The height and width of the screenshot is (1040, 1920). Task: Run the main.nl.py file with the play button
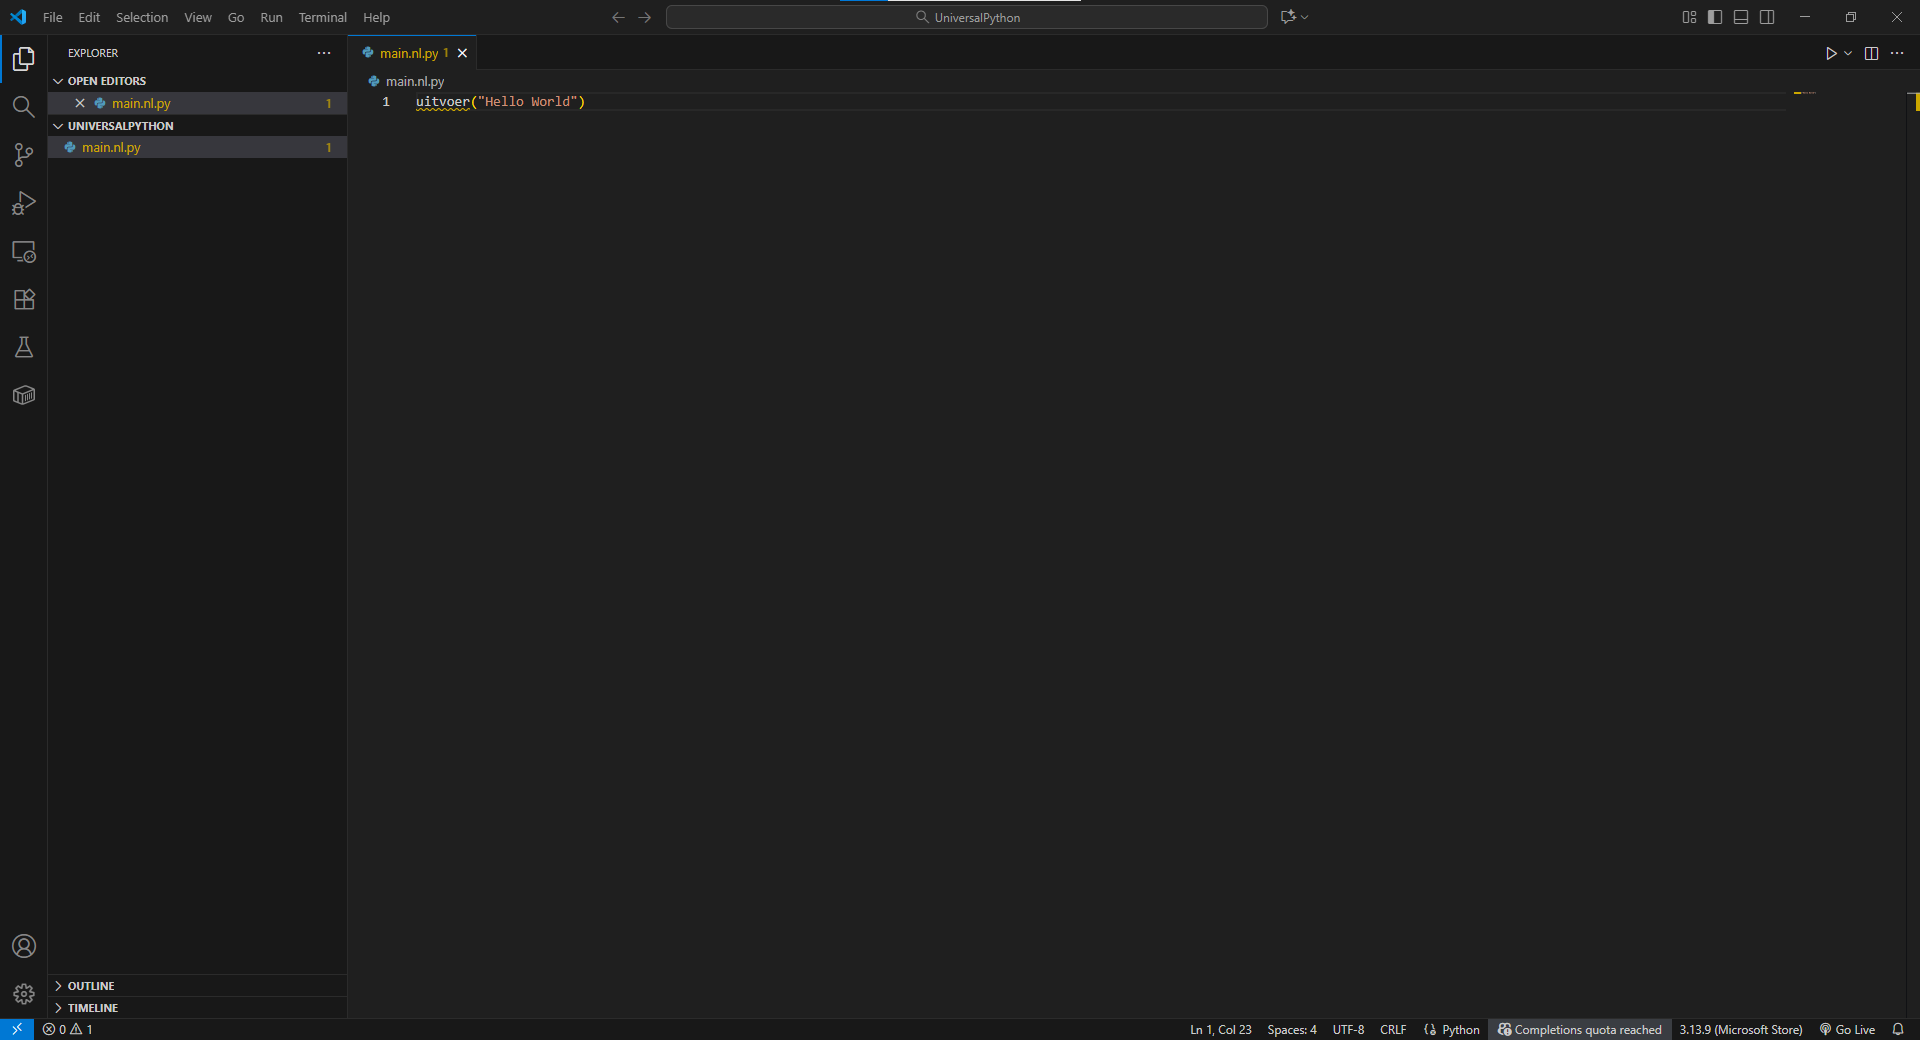[x=1832, y=53]
